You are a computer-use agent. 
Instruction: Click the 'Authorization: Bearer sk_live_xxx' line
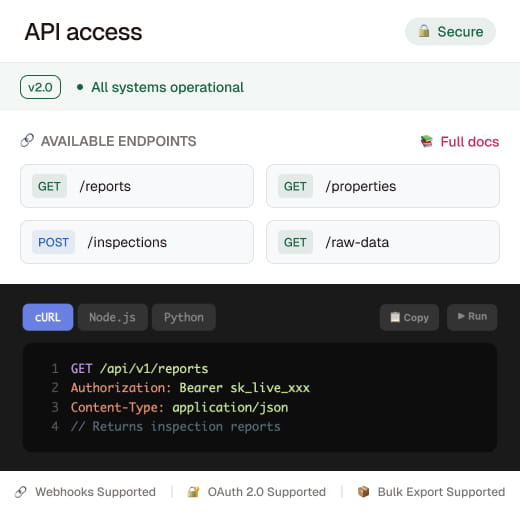190,388
